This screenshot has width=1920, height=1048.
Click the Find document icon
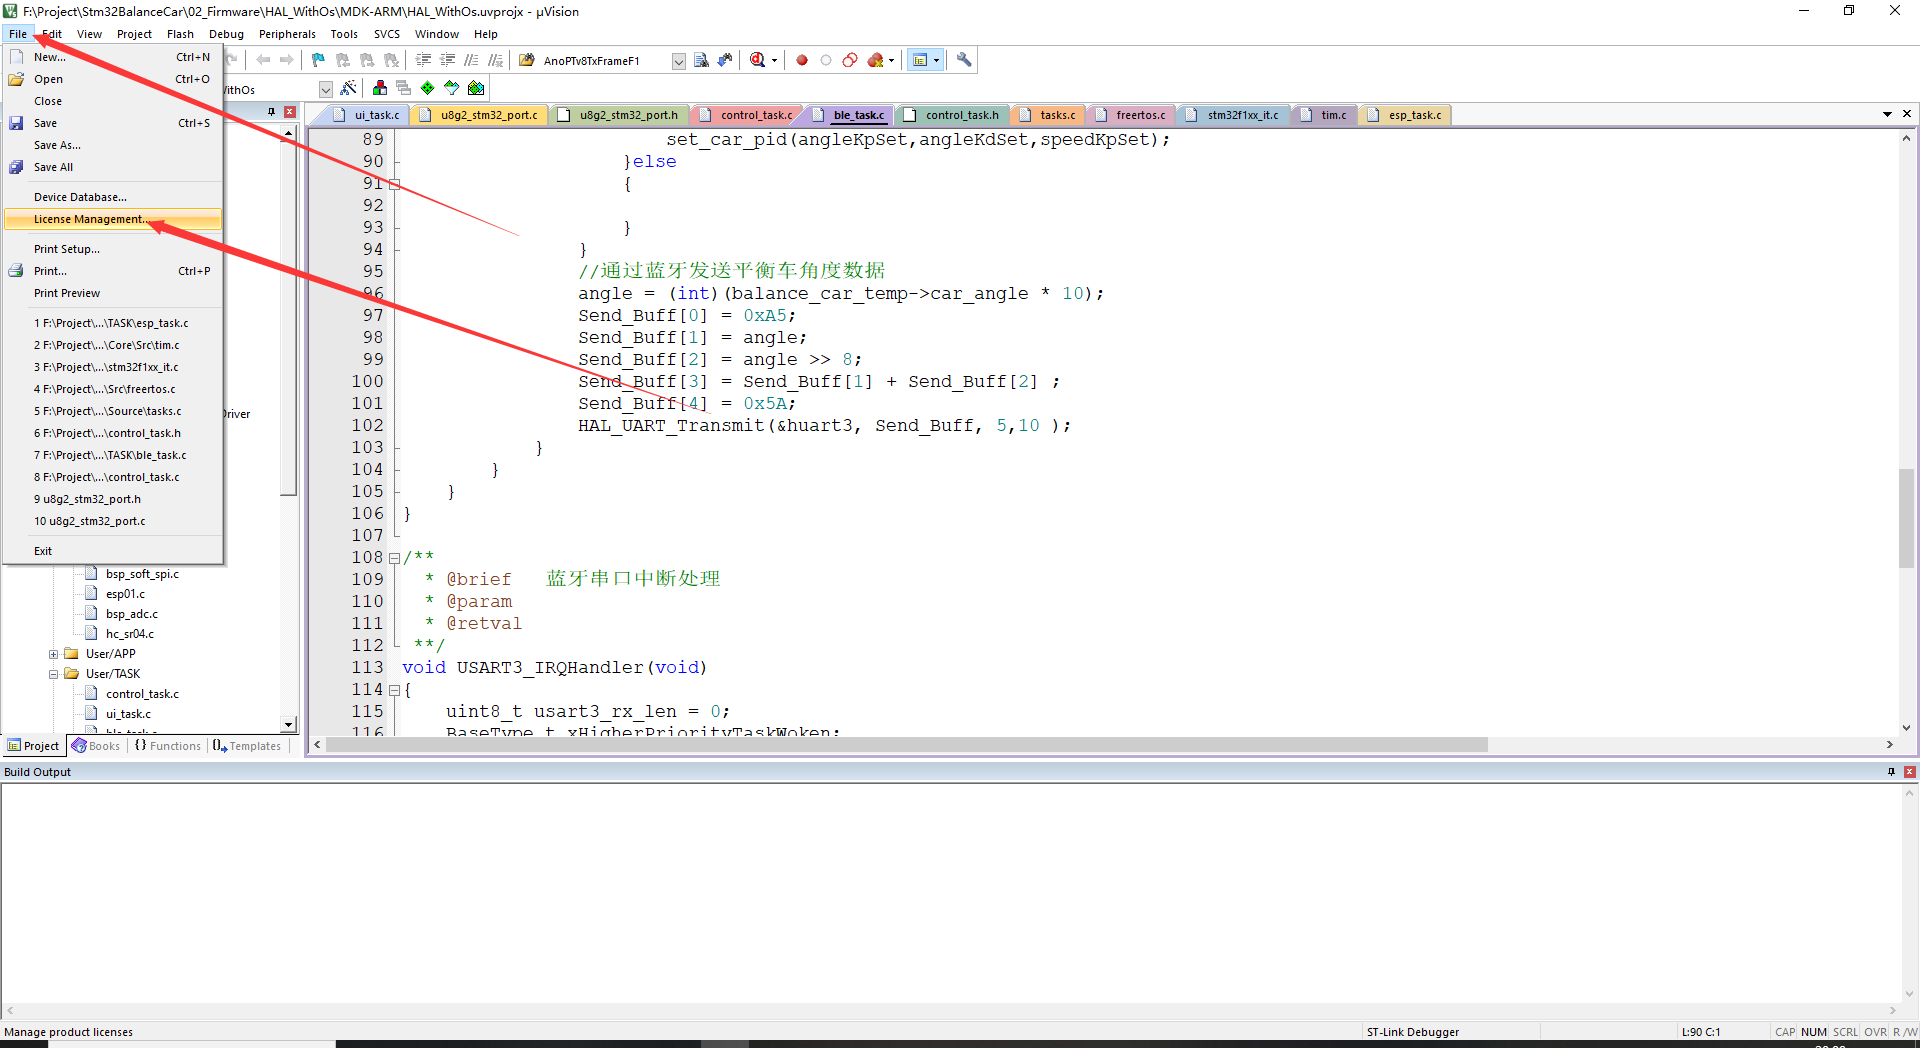tap(701, 60)
